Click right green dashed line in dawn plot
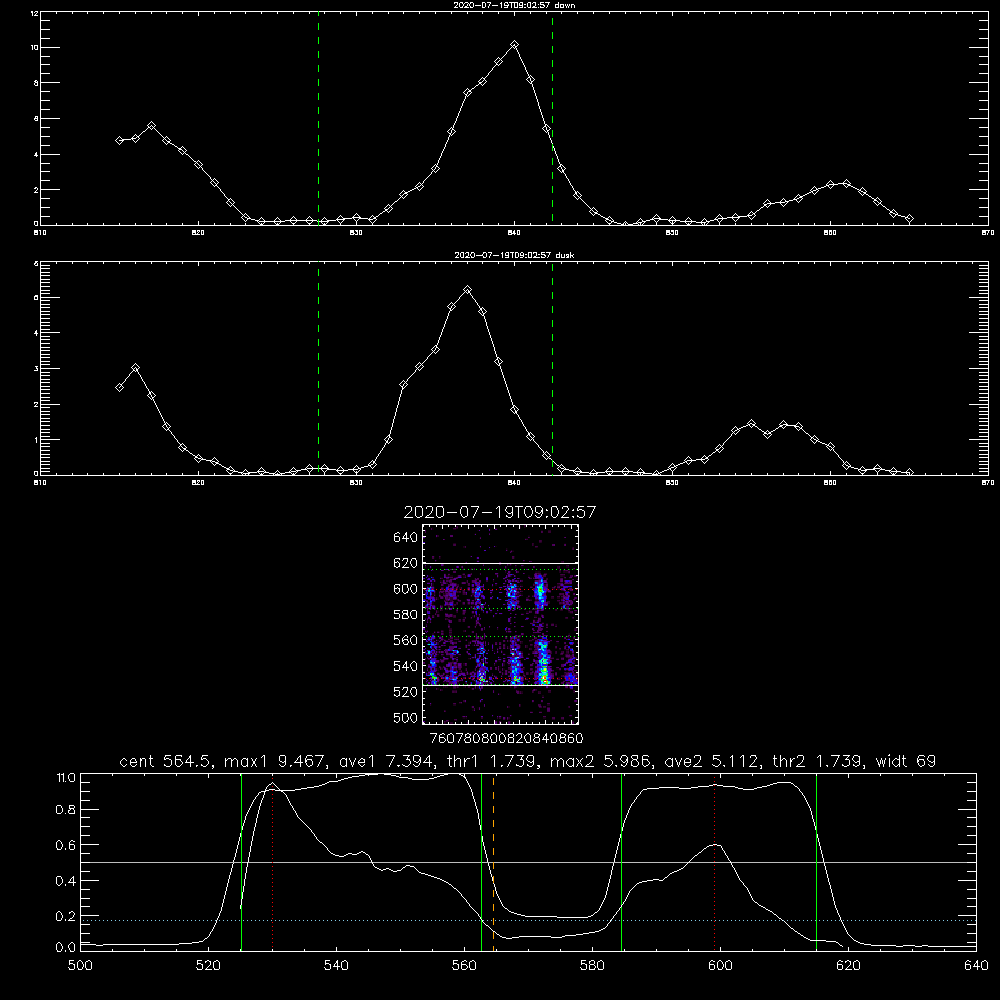Image resolution: width=1000 pixels, height=1000 pixels. pos(552,119)
